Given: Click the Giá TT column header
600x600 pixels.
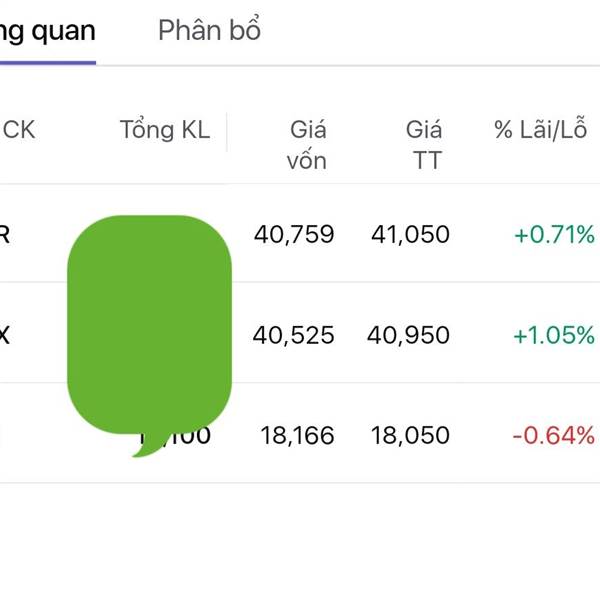Looking at the screenshot, I should pyautogui.click(x=424, y=145).
